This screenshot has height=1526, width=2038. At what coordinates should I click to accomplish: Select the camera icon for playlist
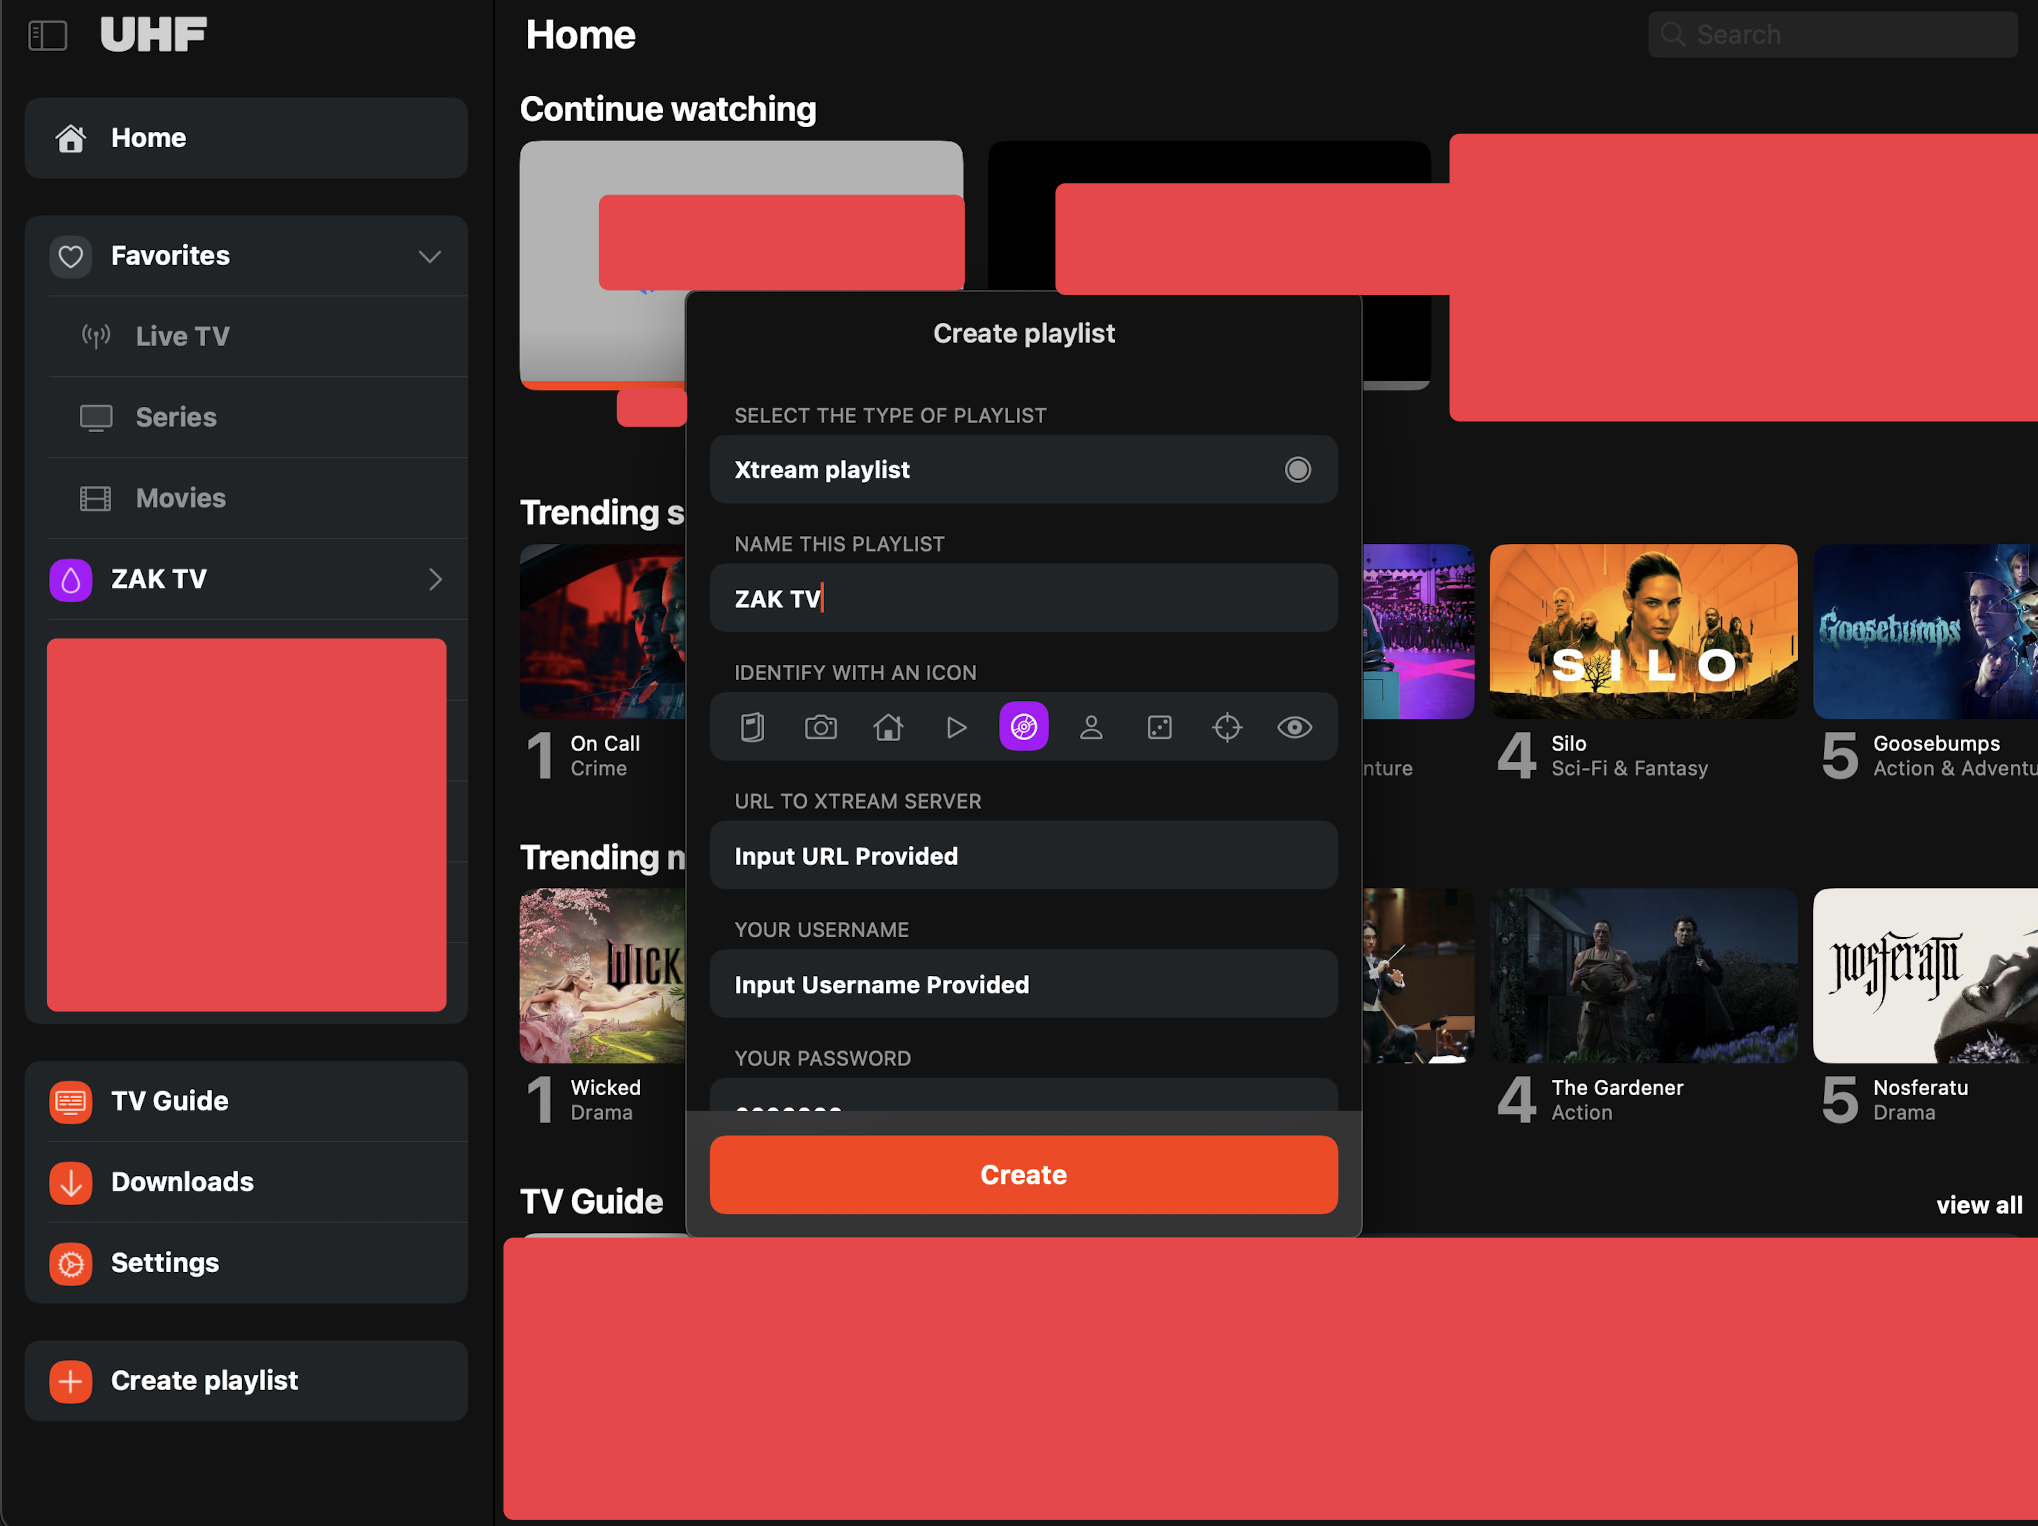coord(820,727)
